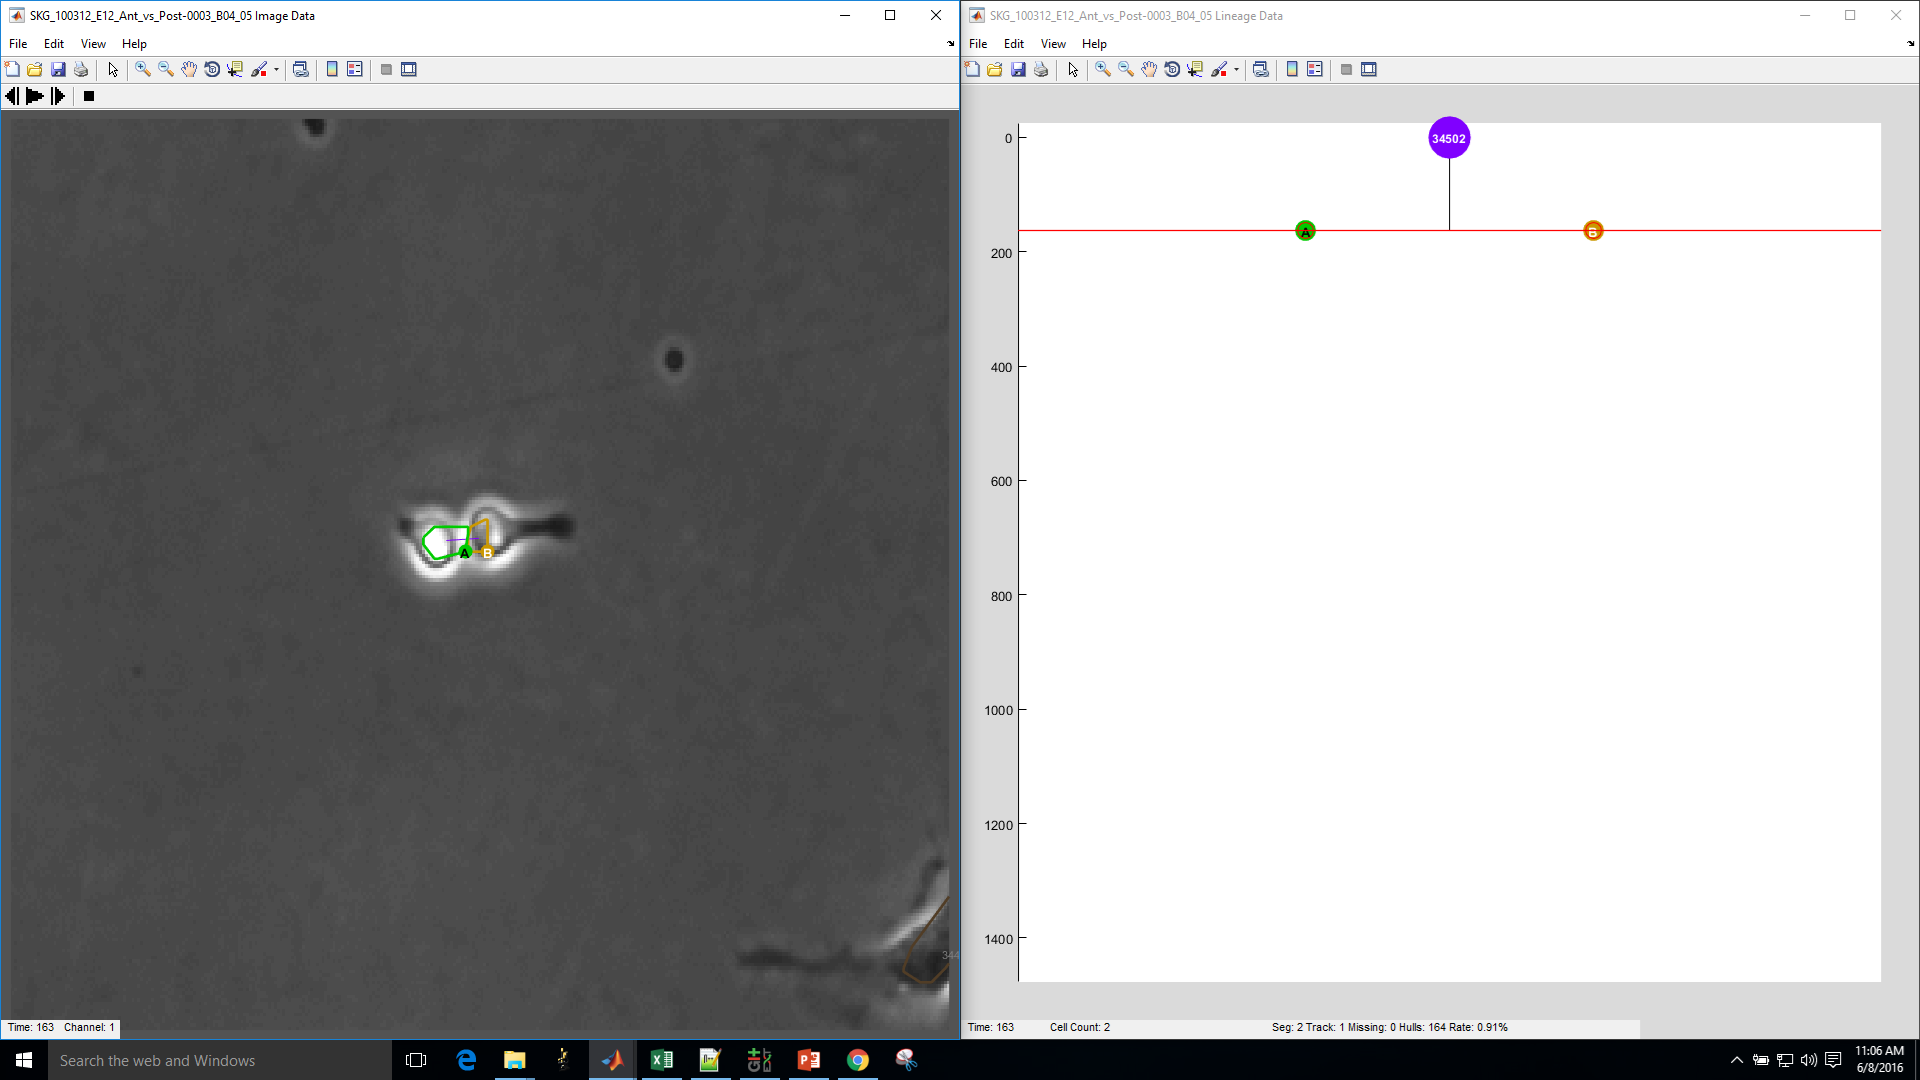Screen dimensions: 1920x1080
Task: Show Plot Tools in Image Data window
Action: (409, 69)
